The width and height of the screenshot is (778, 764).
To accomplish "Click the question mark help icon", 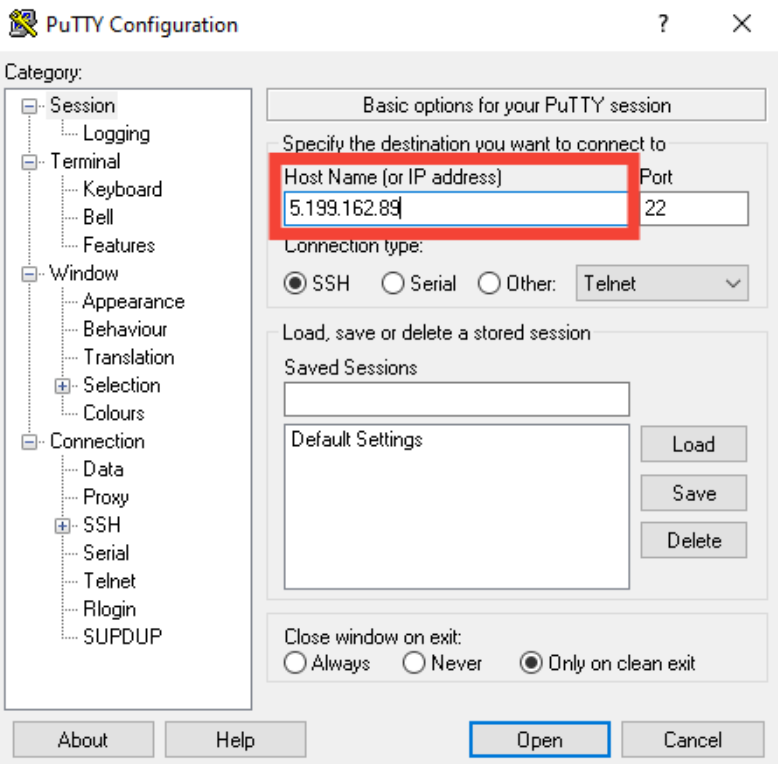I will pyautogui.click(x=663, y=25).
